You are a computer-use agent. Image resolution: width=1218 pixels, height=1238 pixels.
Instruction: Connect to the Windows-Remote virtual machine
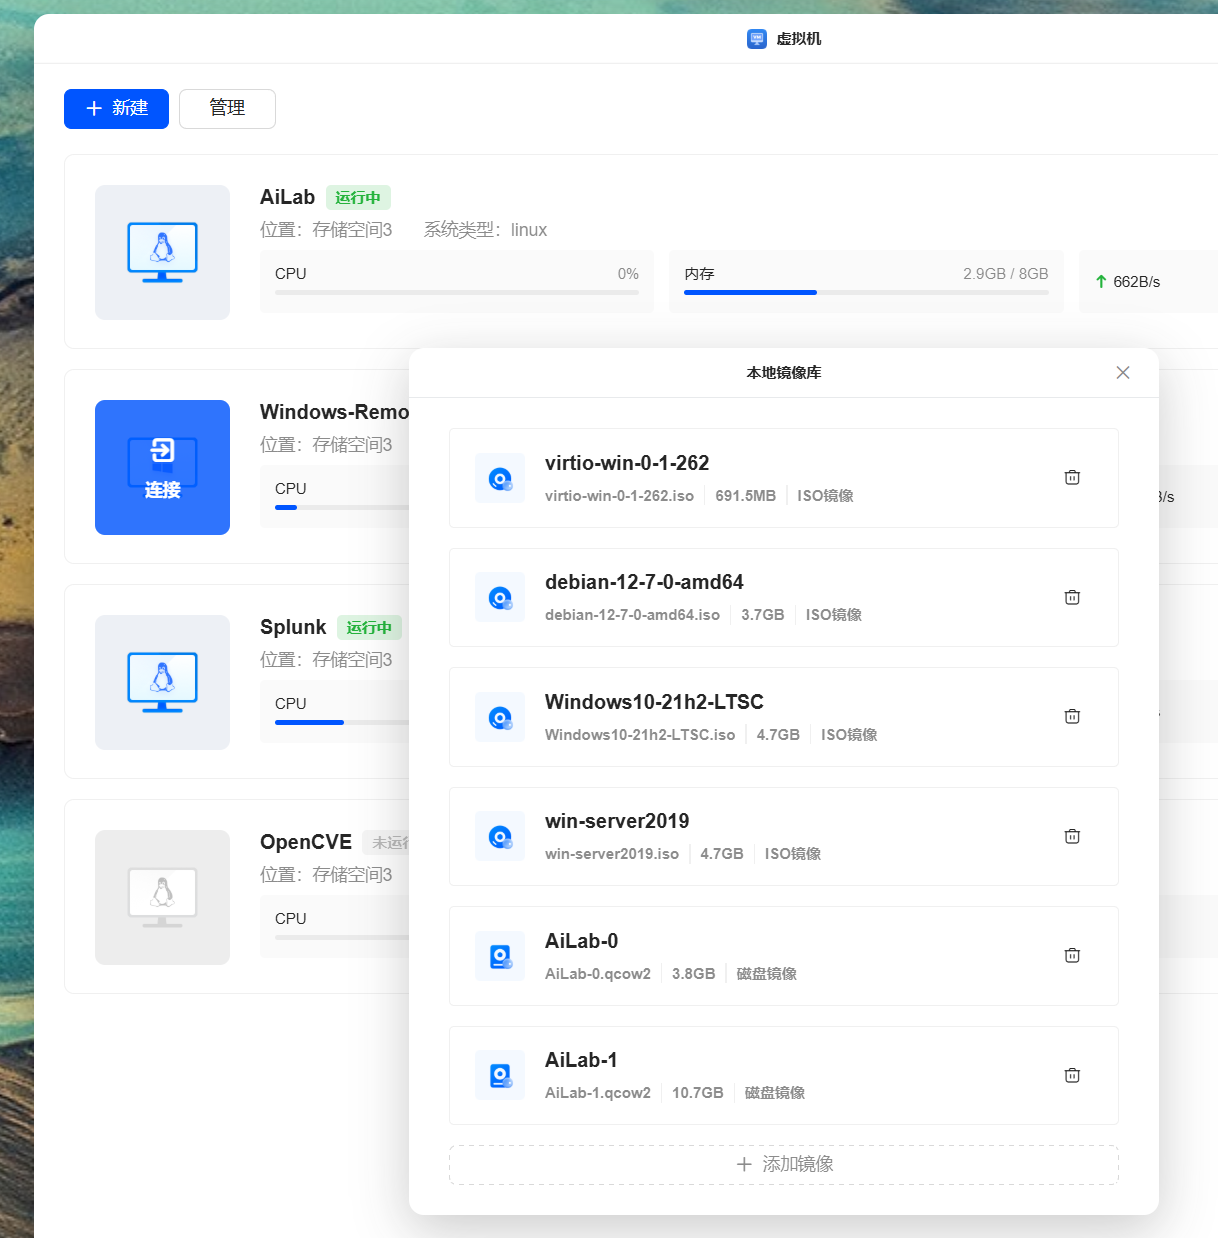162,468
